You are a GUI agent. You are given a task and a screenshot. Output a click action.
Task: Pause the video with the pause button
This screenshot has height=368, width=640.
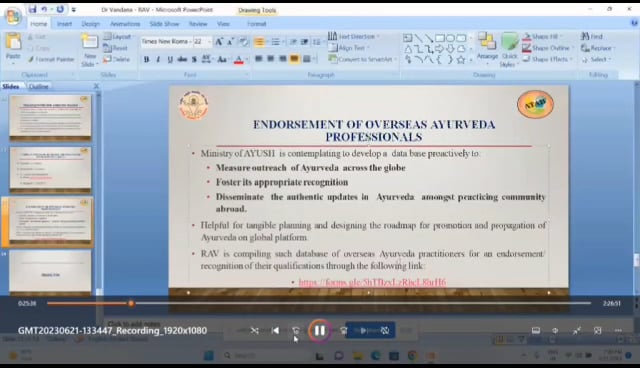coord(320,330)
